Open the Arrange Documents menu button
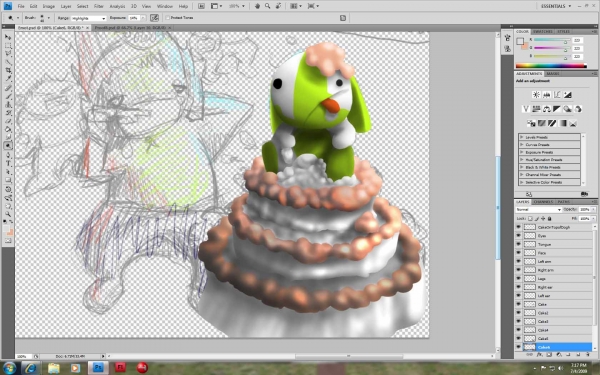Screen dimensions: 600x375 point(296,6)
